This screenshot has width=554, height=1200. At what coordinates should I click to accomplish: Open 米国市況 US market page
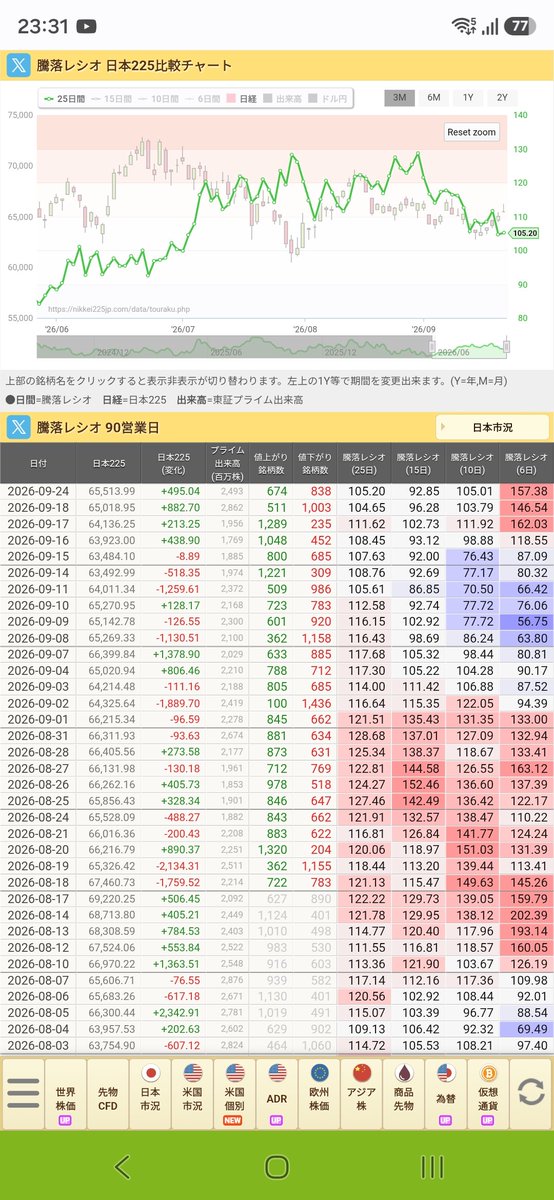(x=193, y=1094)
